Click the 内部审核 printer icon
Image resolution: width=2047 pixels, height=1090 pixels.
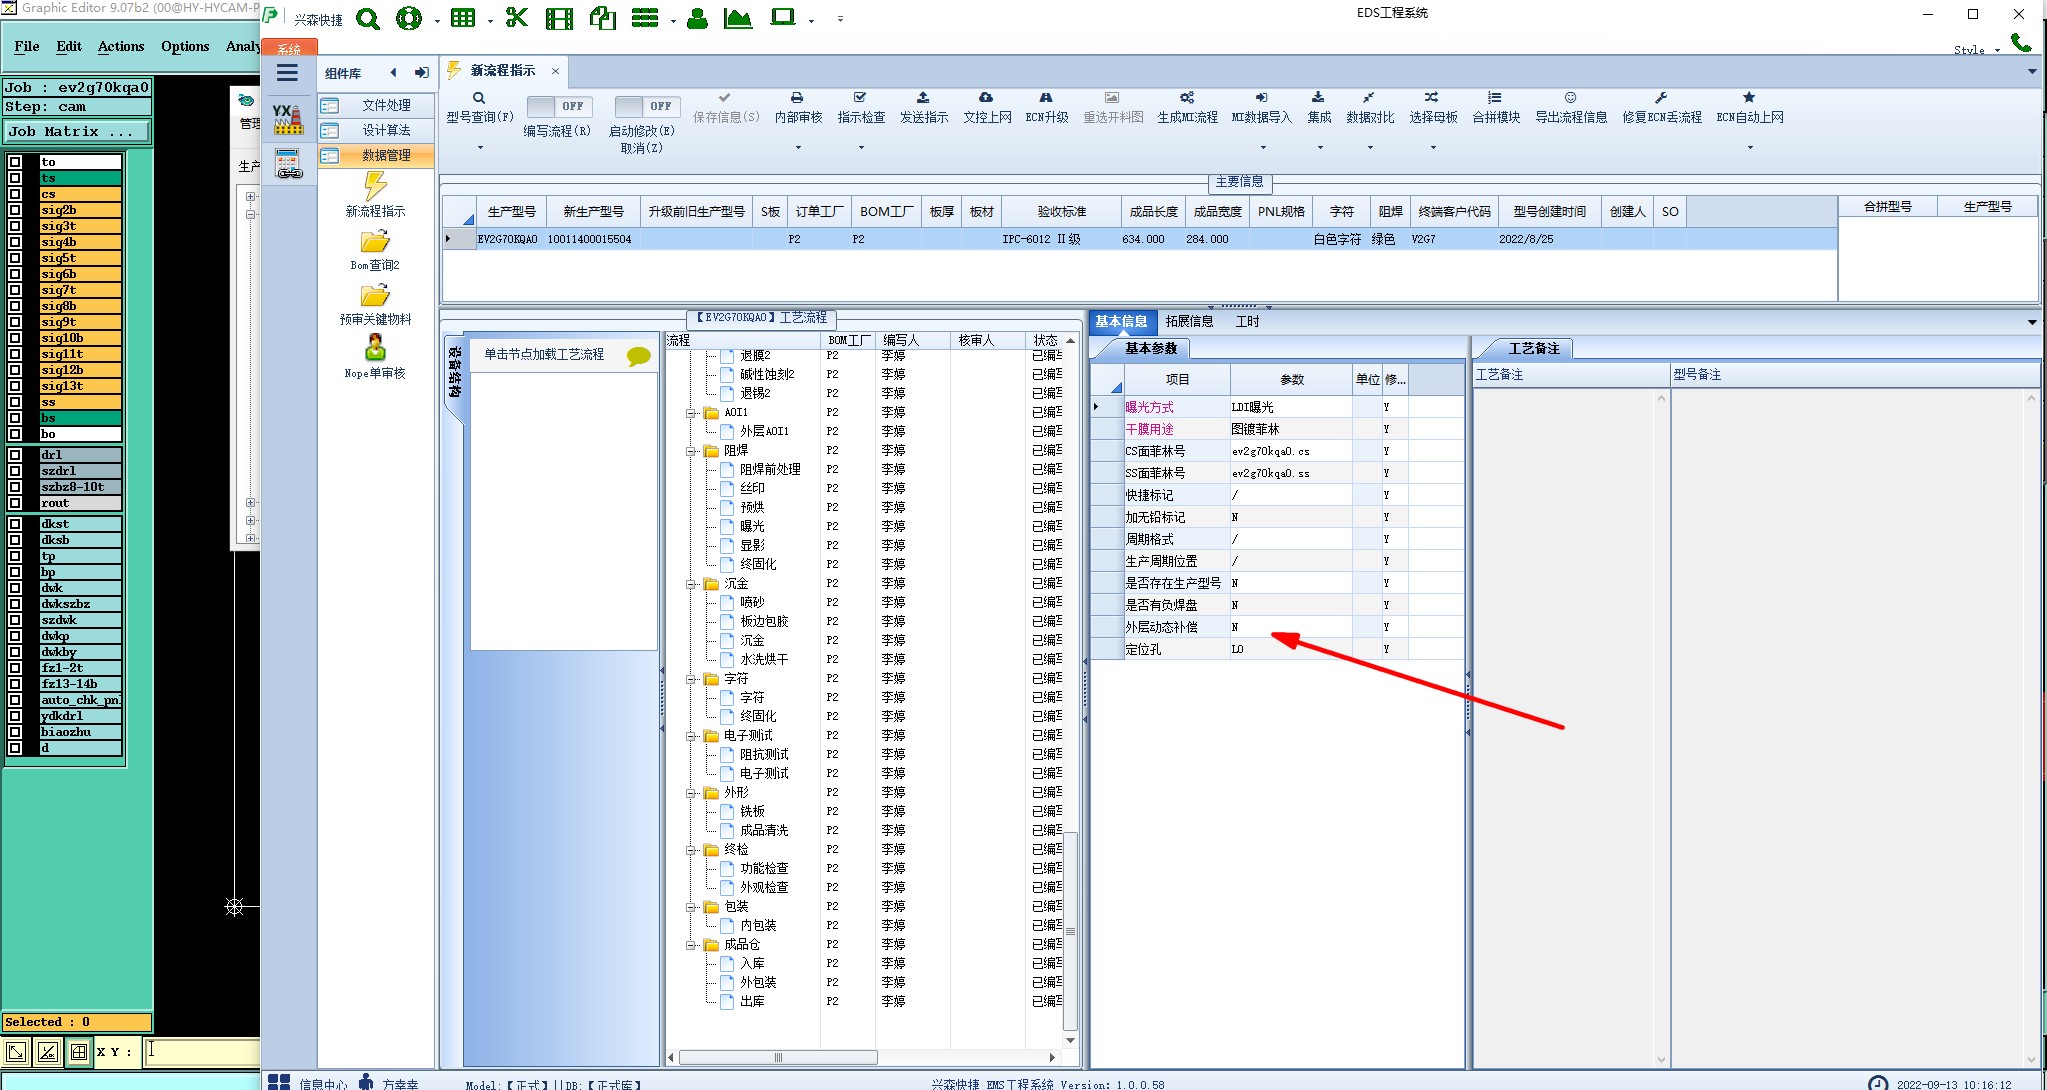click(x=797, y=98)
